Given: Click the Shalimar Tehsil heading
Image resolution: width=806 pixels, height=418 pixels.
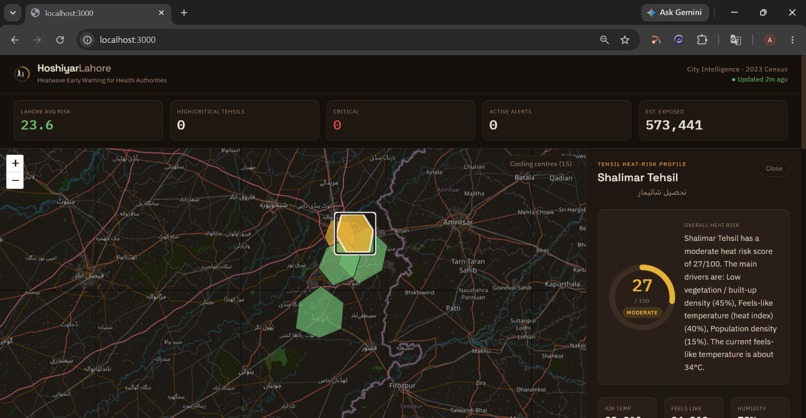Looking at the screenshot, I should click(637, 177).
